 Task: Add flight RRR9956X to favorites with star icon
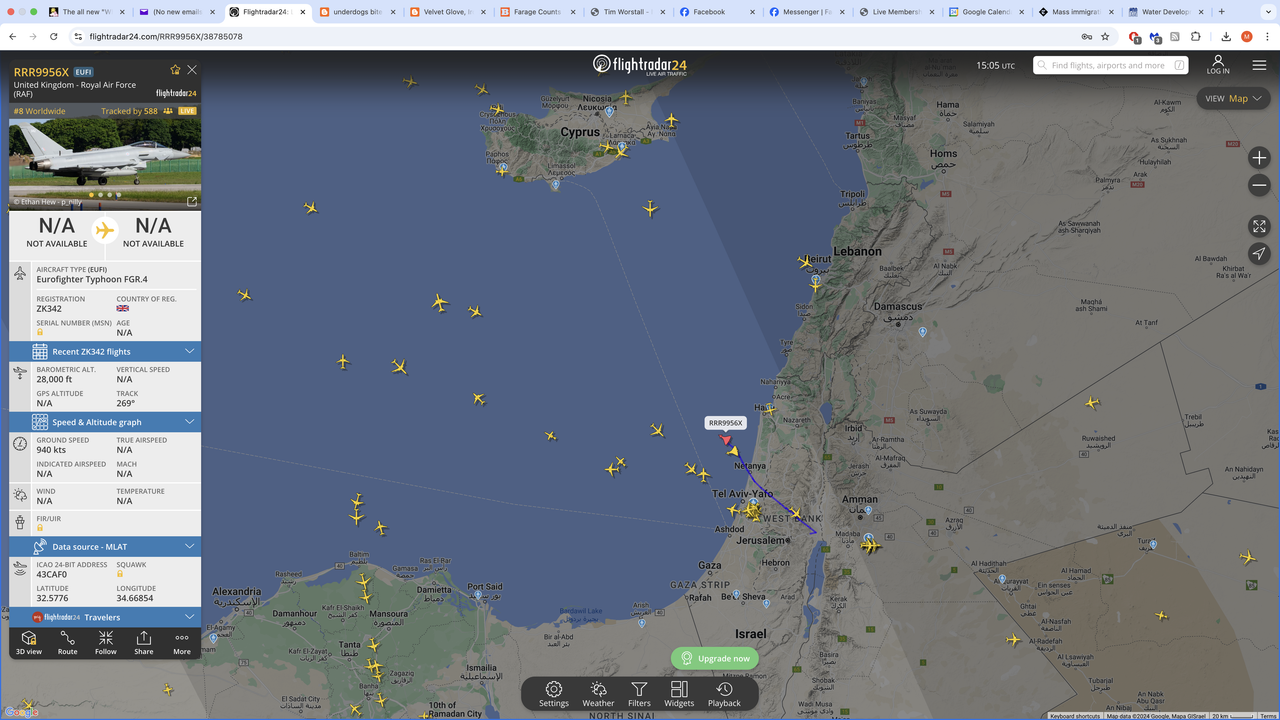coord(175,70)
